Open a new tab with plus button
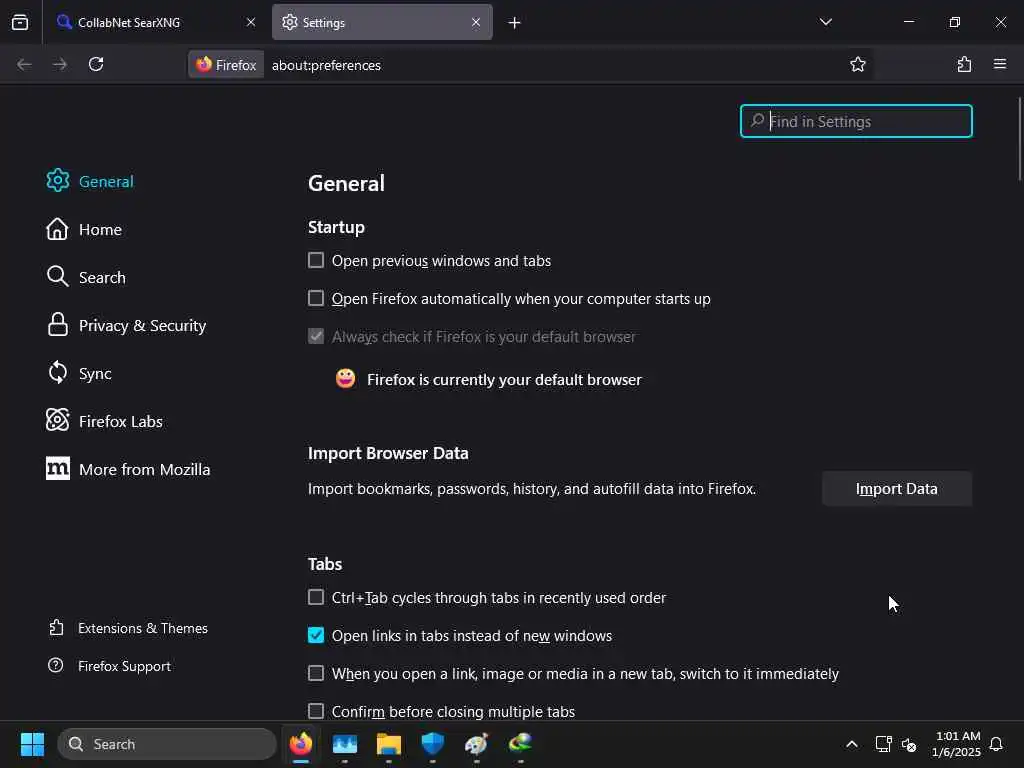The image size is (1024, 768). tap(515, 23)
